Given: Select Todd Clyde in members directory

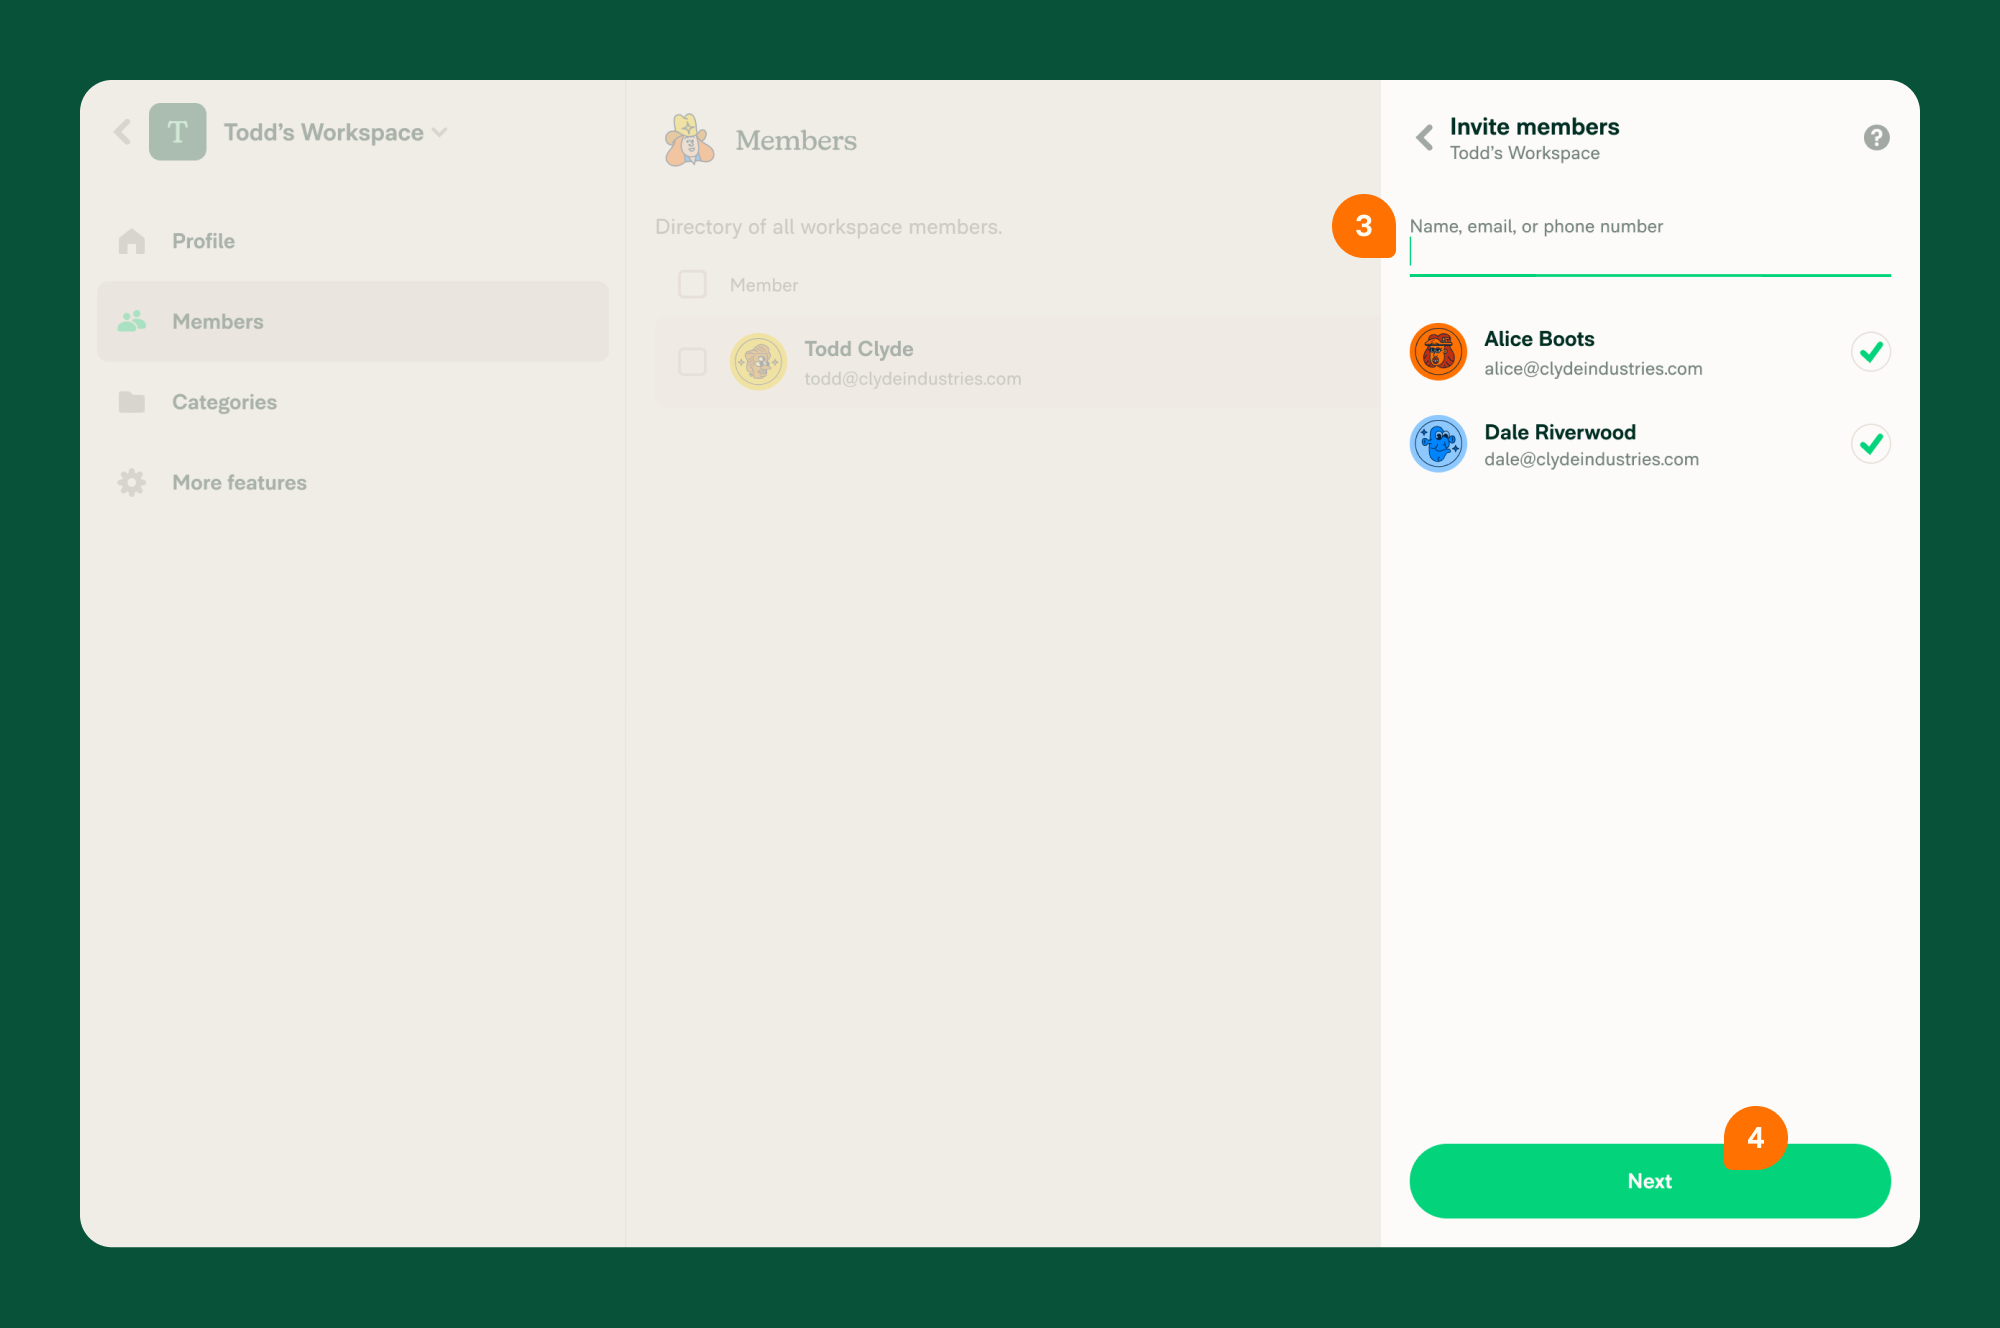Looking at the screenshot, I should pyautogui.click(x=692, y=362).
